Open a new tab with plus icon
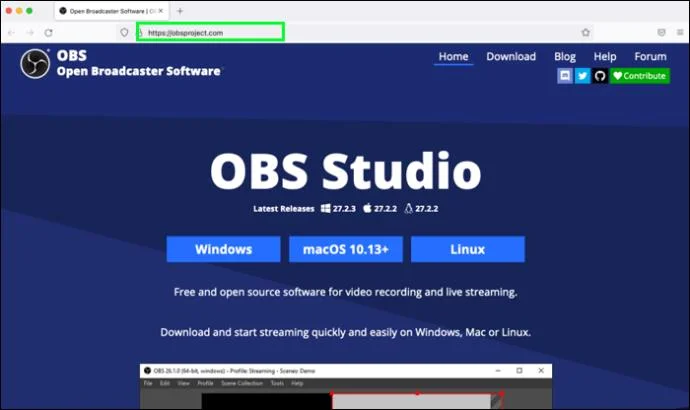 [x=180, y=11]
